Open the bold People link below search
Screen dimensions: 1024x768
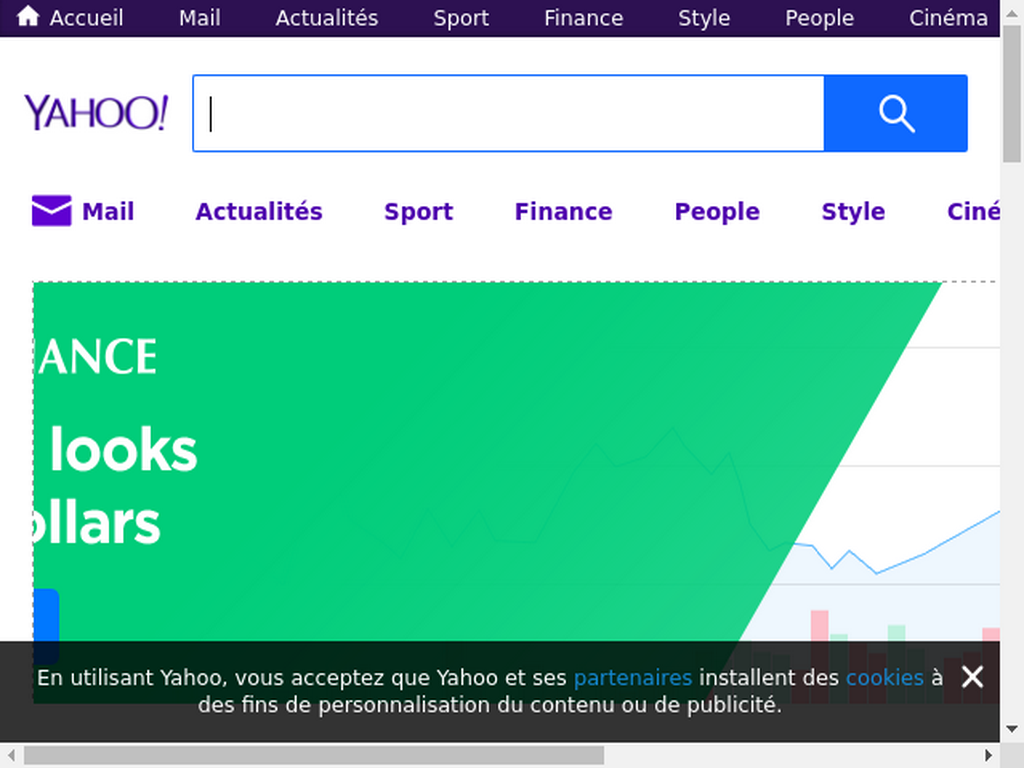click(x=717, y=211)
